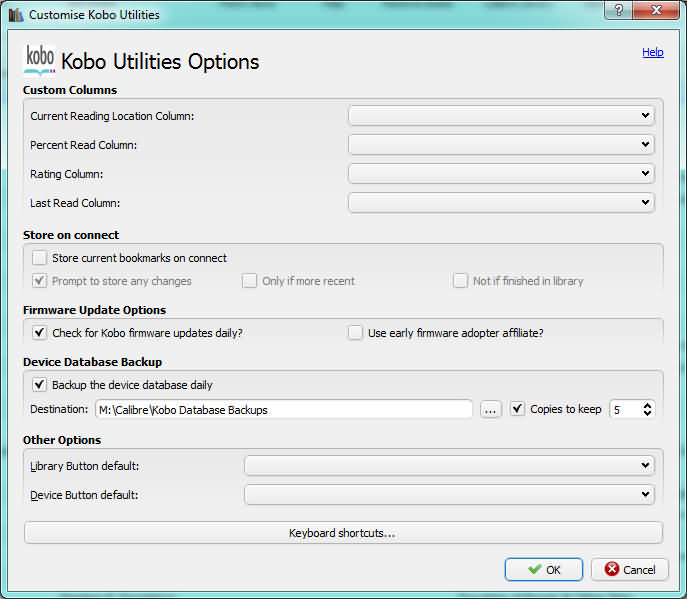Click the Kobo logo icon

pos(39,60)
